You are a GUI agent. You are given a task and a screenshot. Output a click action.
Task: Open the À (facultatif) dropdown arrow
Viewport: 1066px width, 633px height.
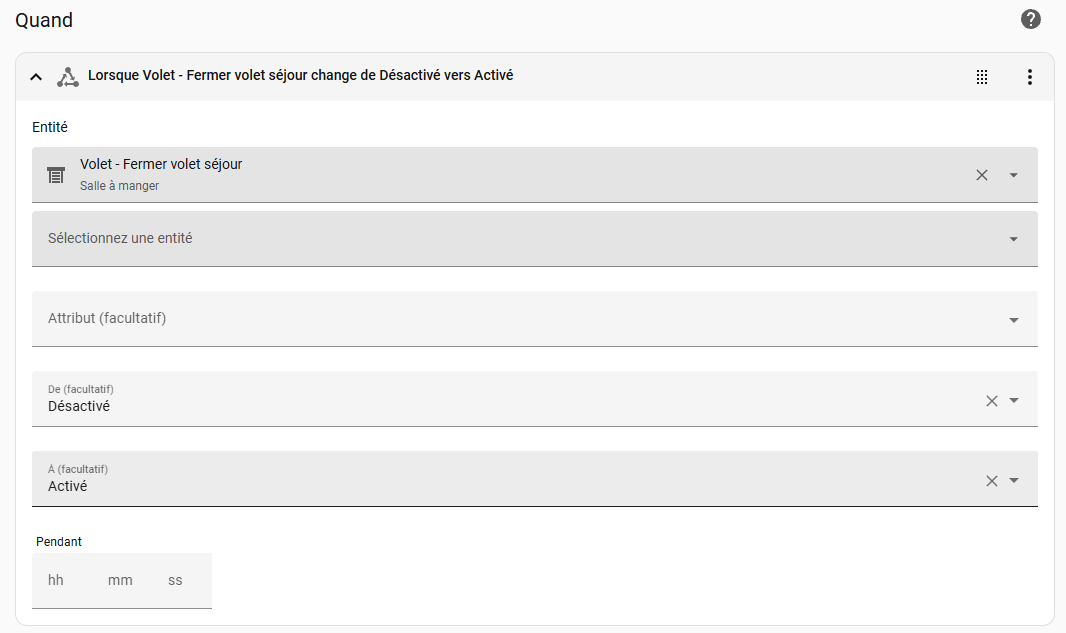(1014, 480)
